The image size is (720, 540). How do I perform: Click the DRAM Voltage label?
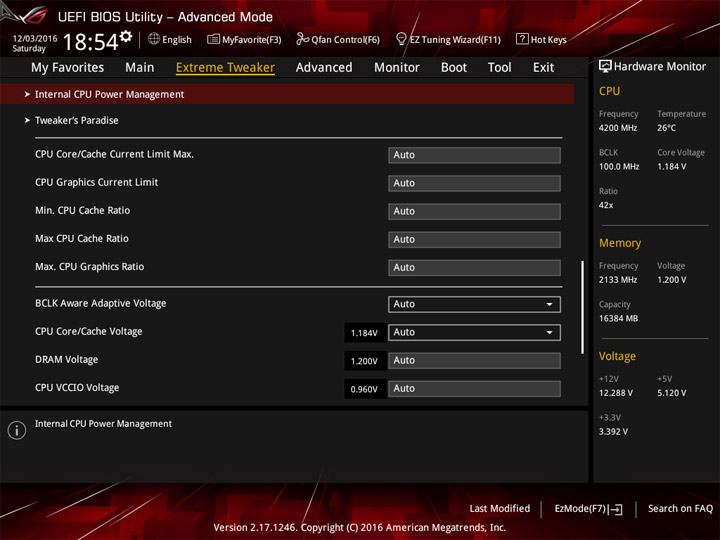(x=67, y=360)
